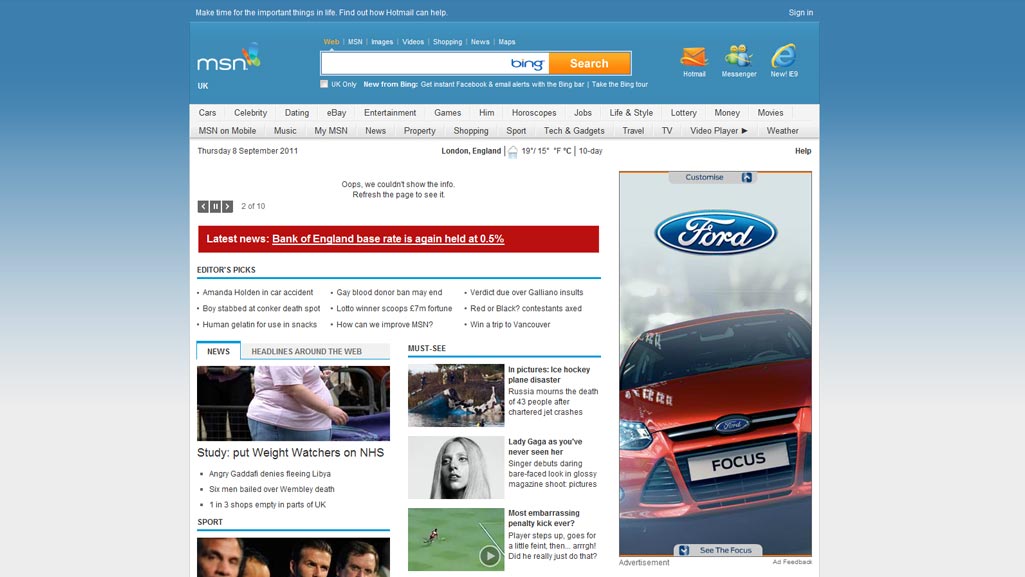Open the Property section
Screen dimensions: 1025x577
(x=420, y=131)
